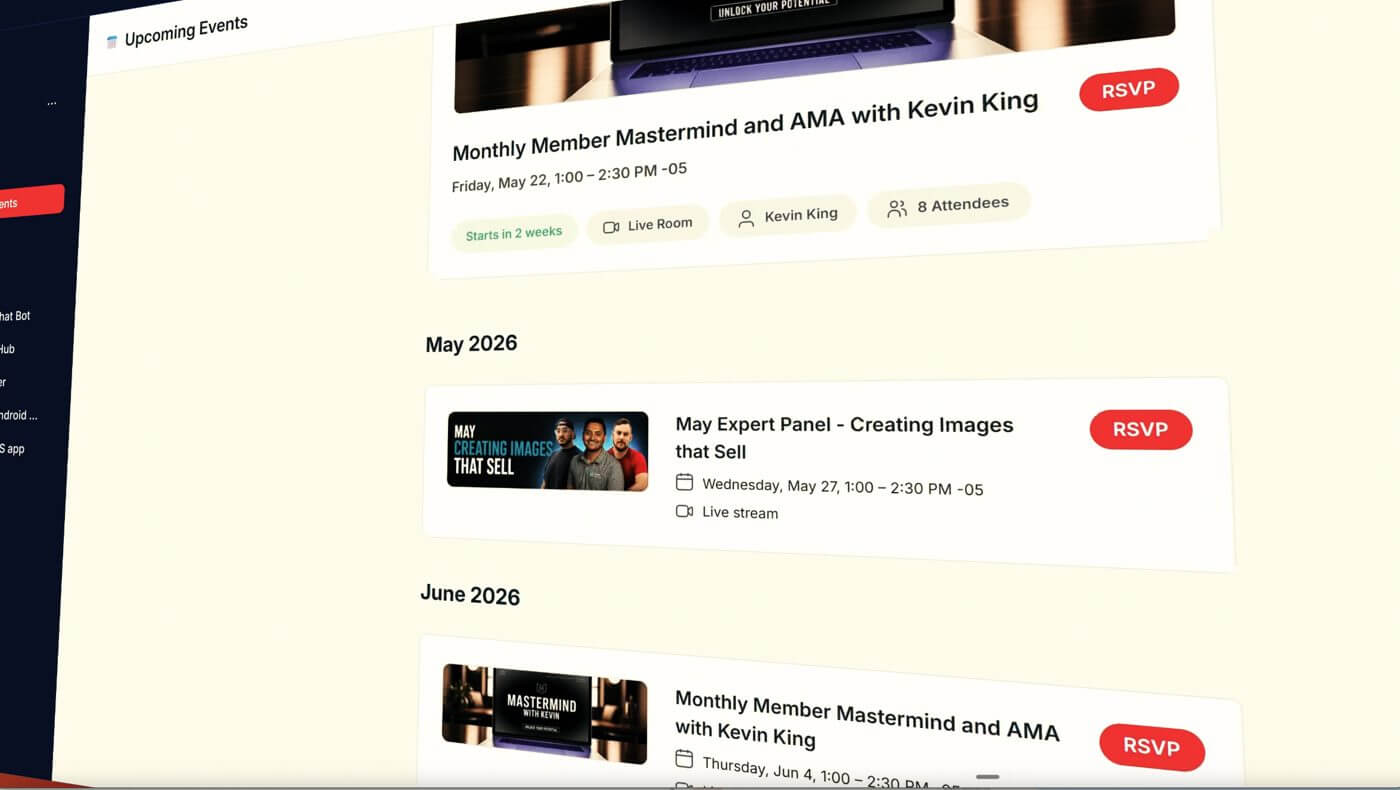
Task: Open the ellipsis menu in the sidebar
Action: pos(52,103)
